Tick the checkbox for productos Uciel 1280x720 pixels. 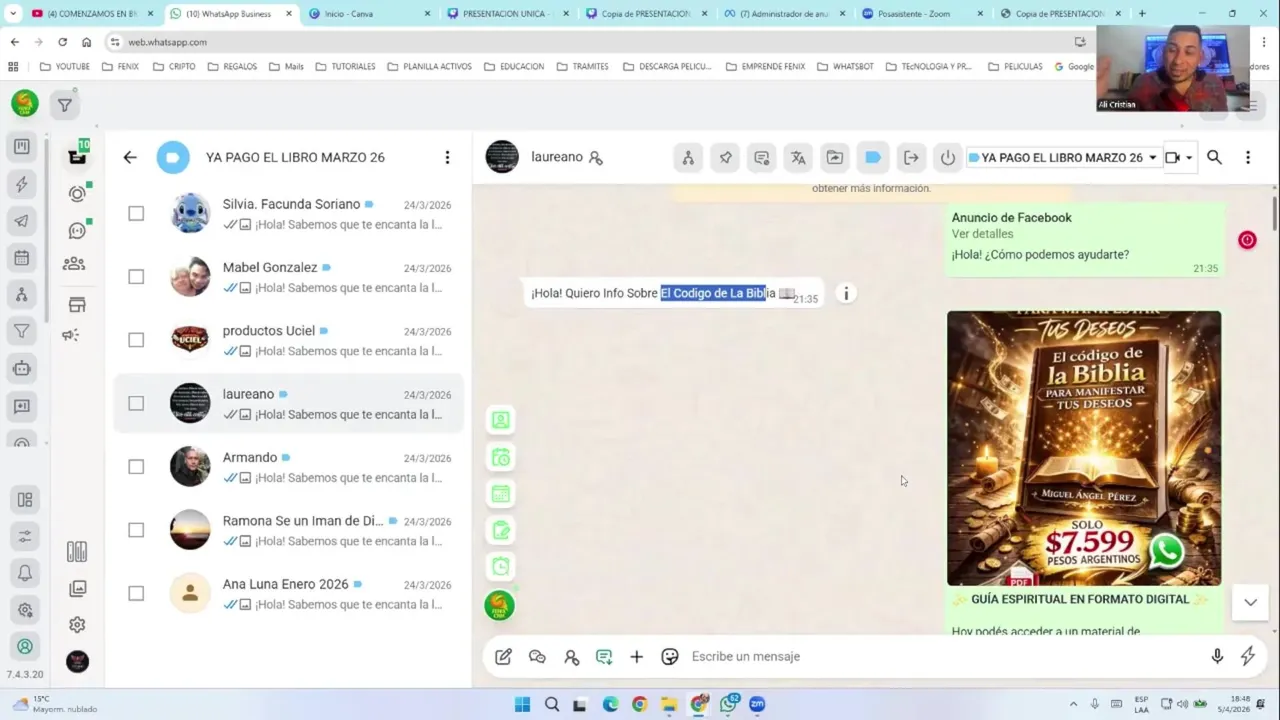click(x=136, y=340)
